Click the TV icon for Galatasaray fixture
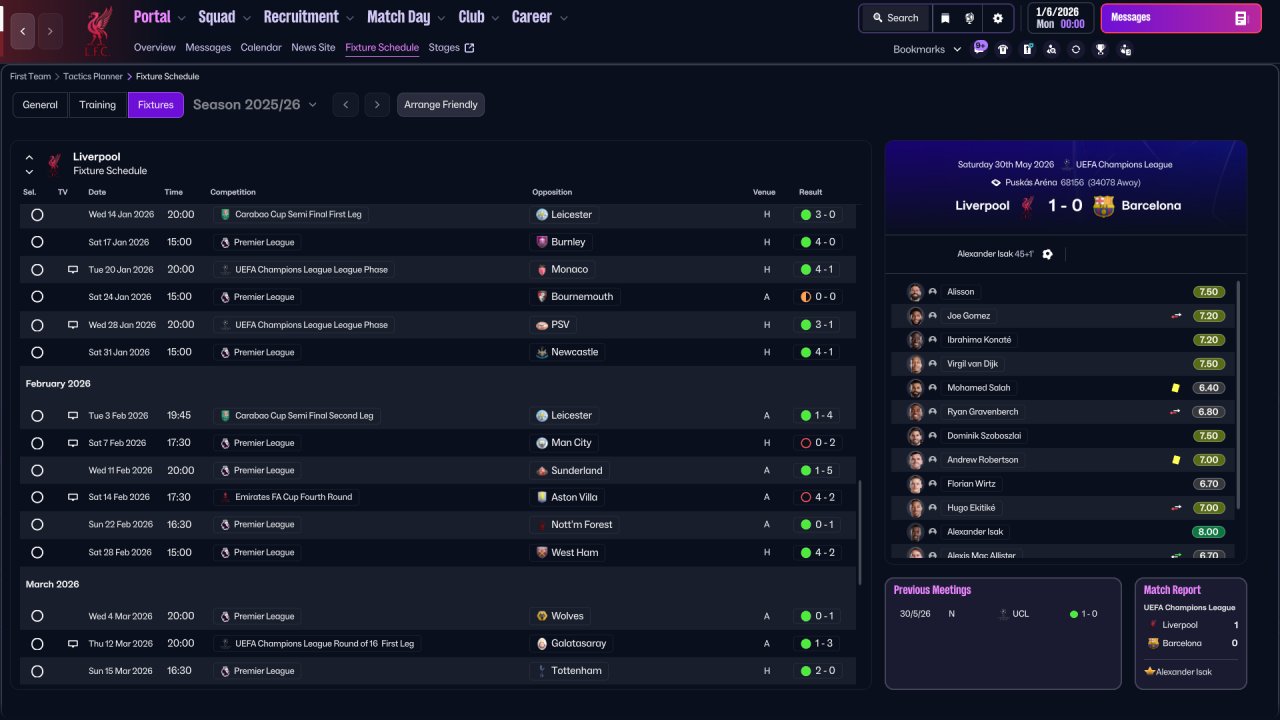The image size is (1280, 720). 73,644
